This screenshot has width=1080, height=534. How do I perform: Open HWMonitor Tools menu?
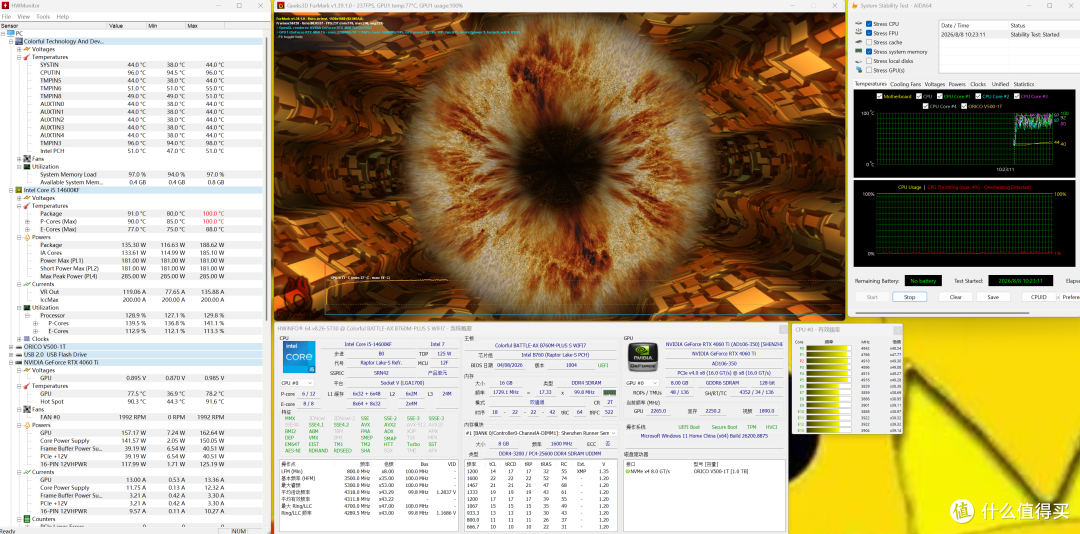[43, 16]
